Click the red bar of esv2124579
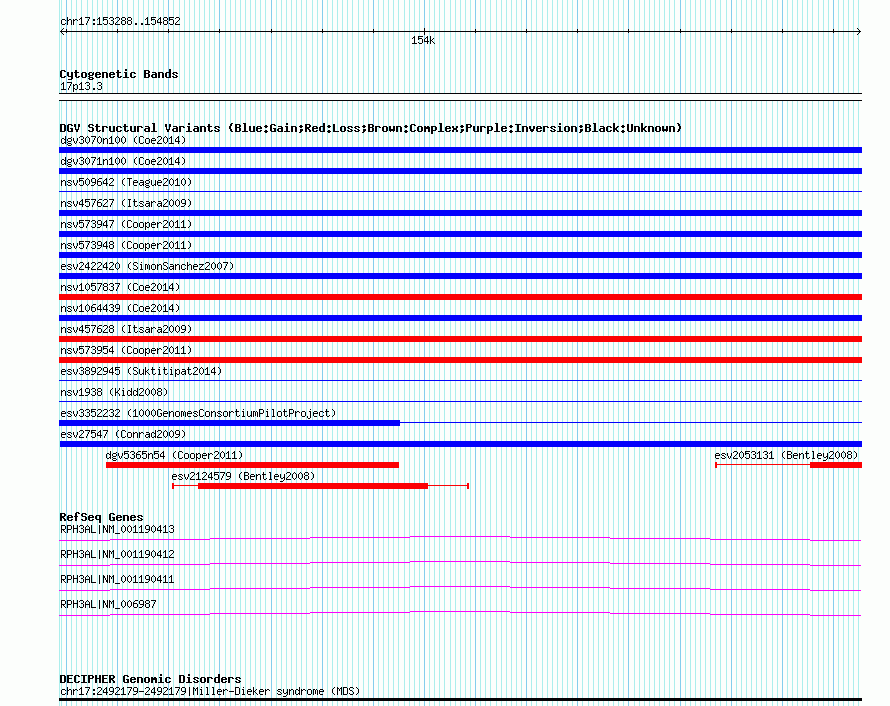Viewport: 890px width, 706px height. coord(313,486)
